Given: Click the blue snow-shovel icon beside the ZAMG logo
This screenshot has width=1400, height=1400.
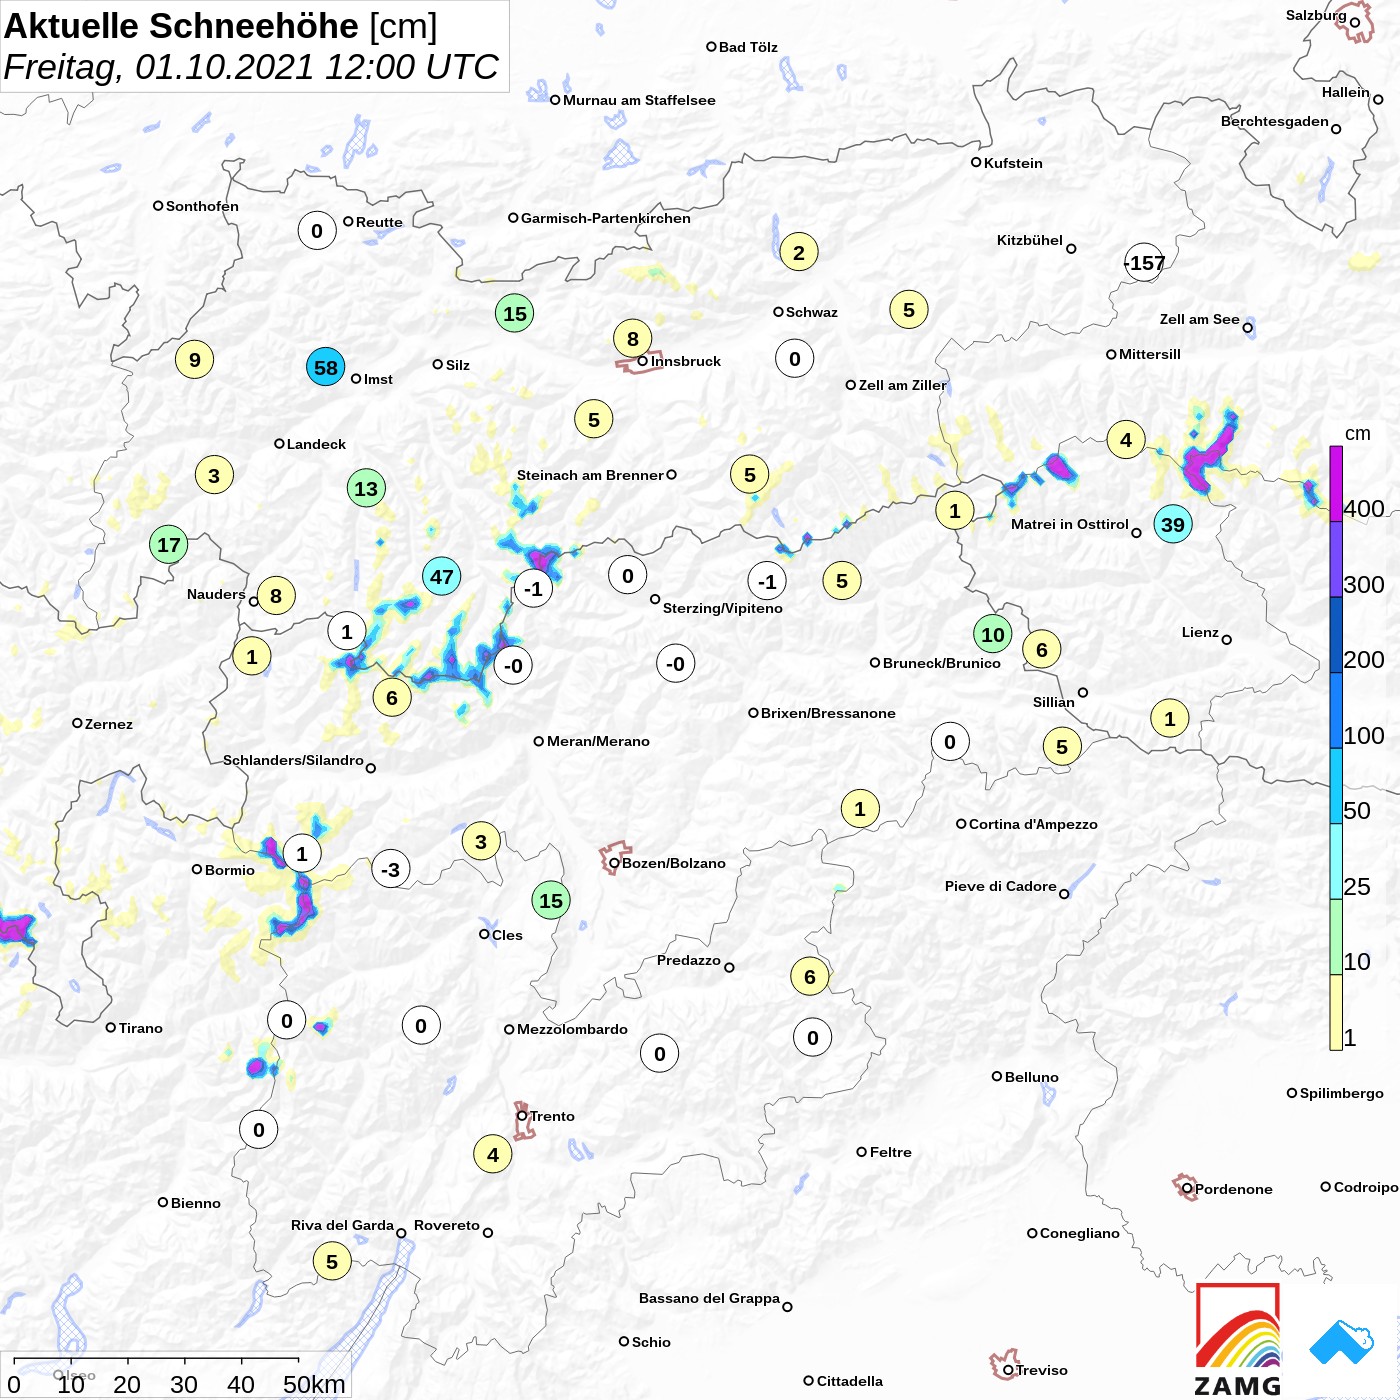Looking at the screenshot, I should pos(1342,1342).
